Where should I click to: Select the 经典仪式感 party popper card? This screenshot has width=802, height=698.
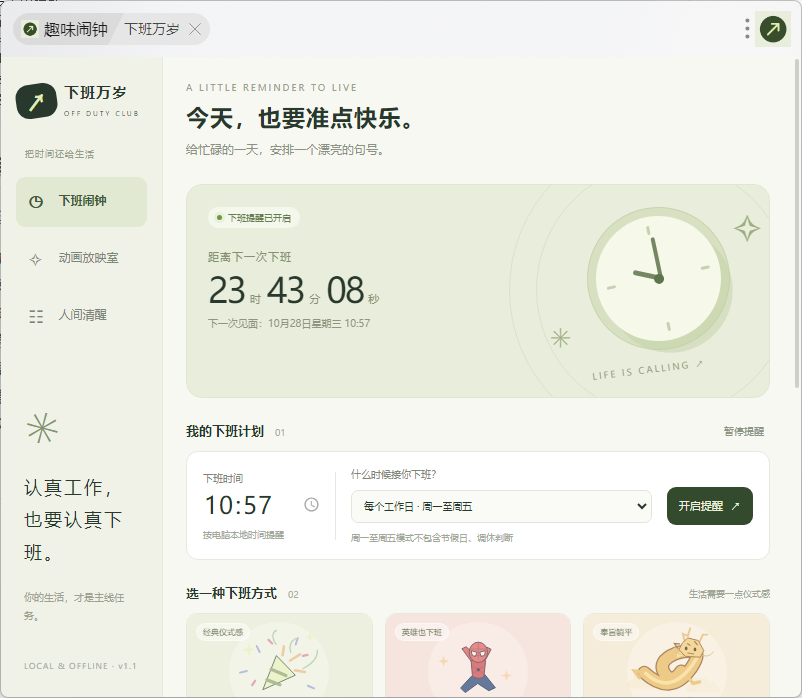click(x=279, y=656)
